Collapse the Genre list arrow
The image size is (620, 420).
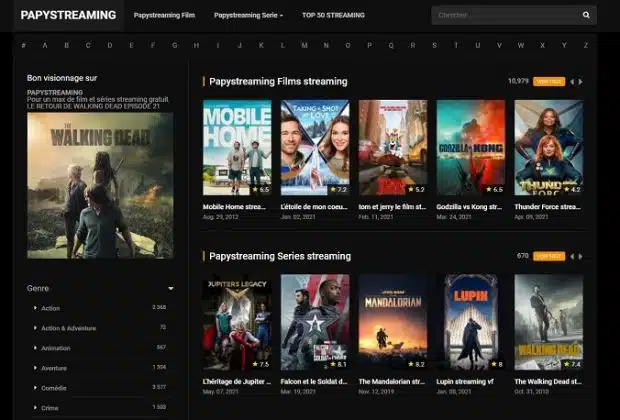tap(171, 288)
